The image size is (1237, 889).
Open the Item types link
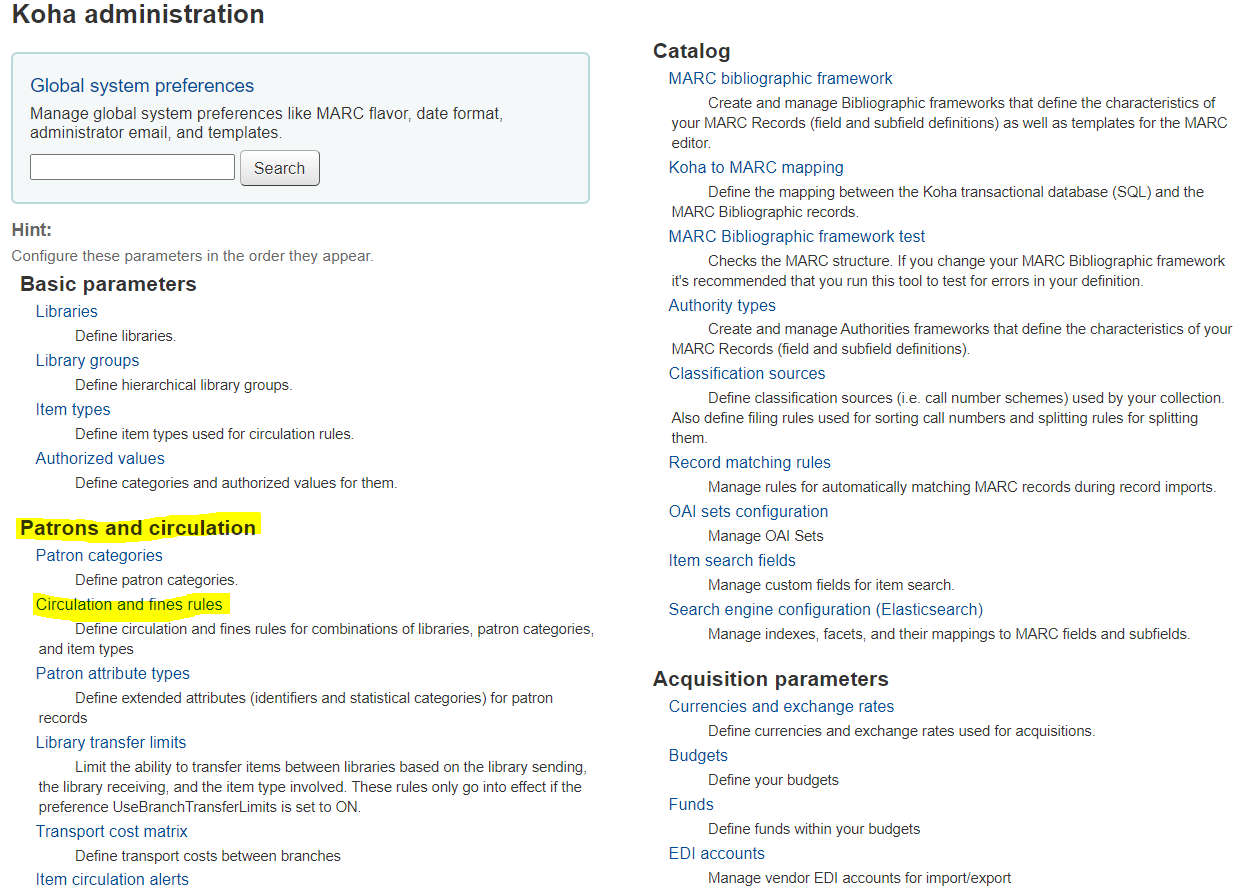point(73,410)
